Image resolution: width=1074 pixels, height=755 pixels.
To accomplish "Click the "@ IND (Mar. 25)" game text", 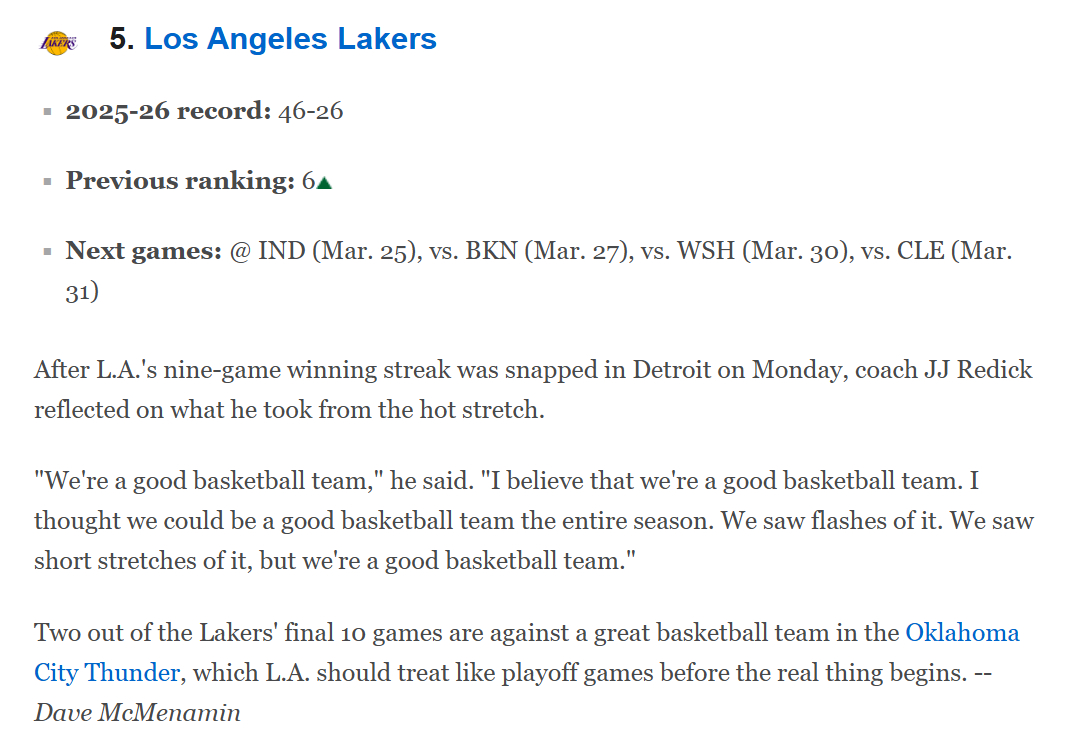I will [323, 251].
